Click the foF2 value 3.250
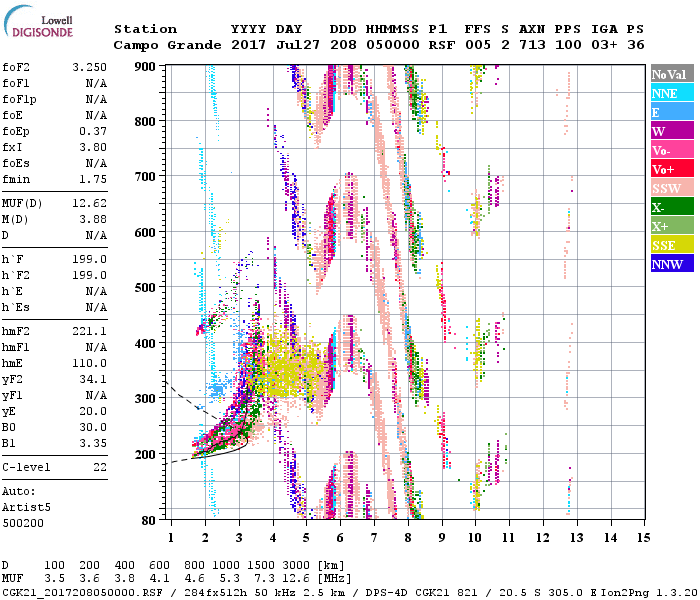 pos(89,70)
